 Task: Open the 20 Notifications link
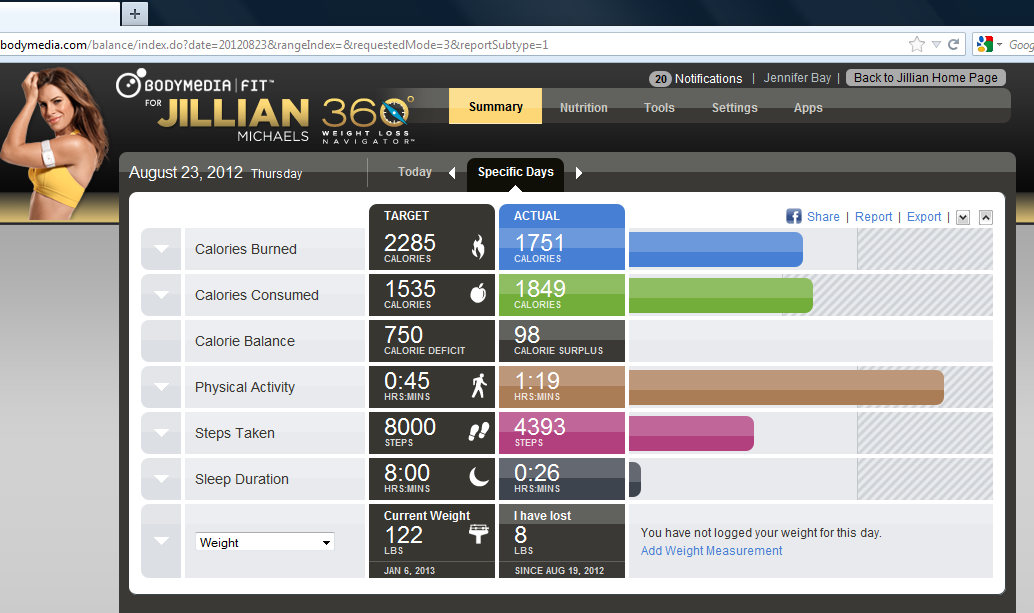point(696,78)
